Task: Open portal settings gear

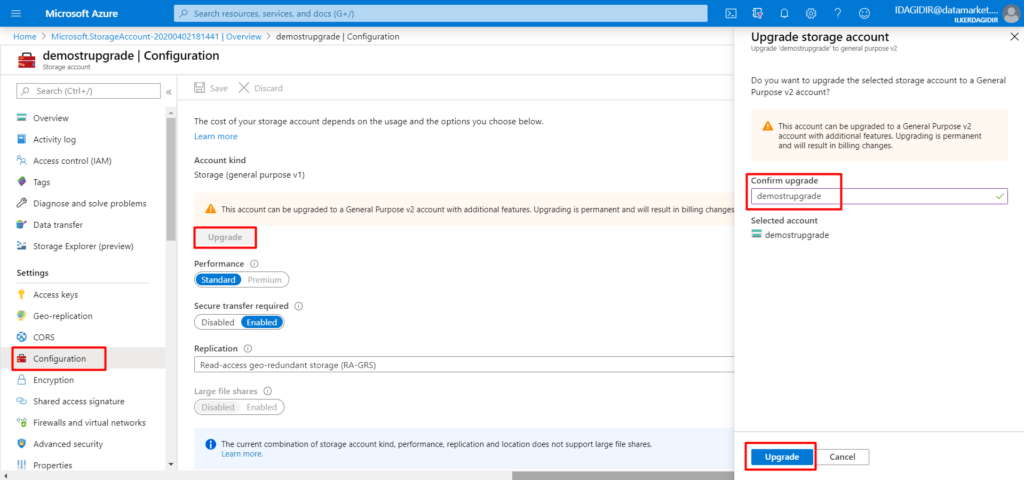Action: [811, 13]
